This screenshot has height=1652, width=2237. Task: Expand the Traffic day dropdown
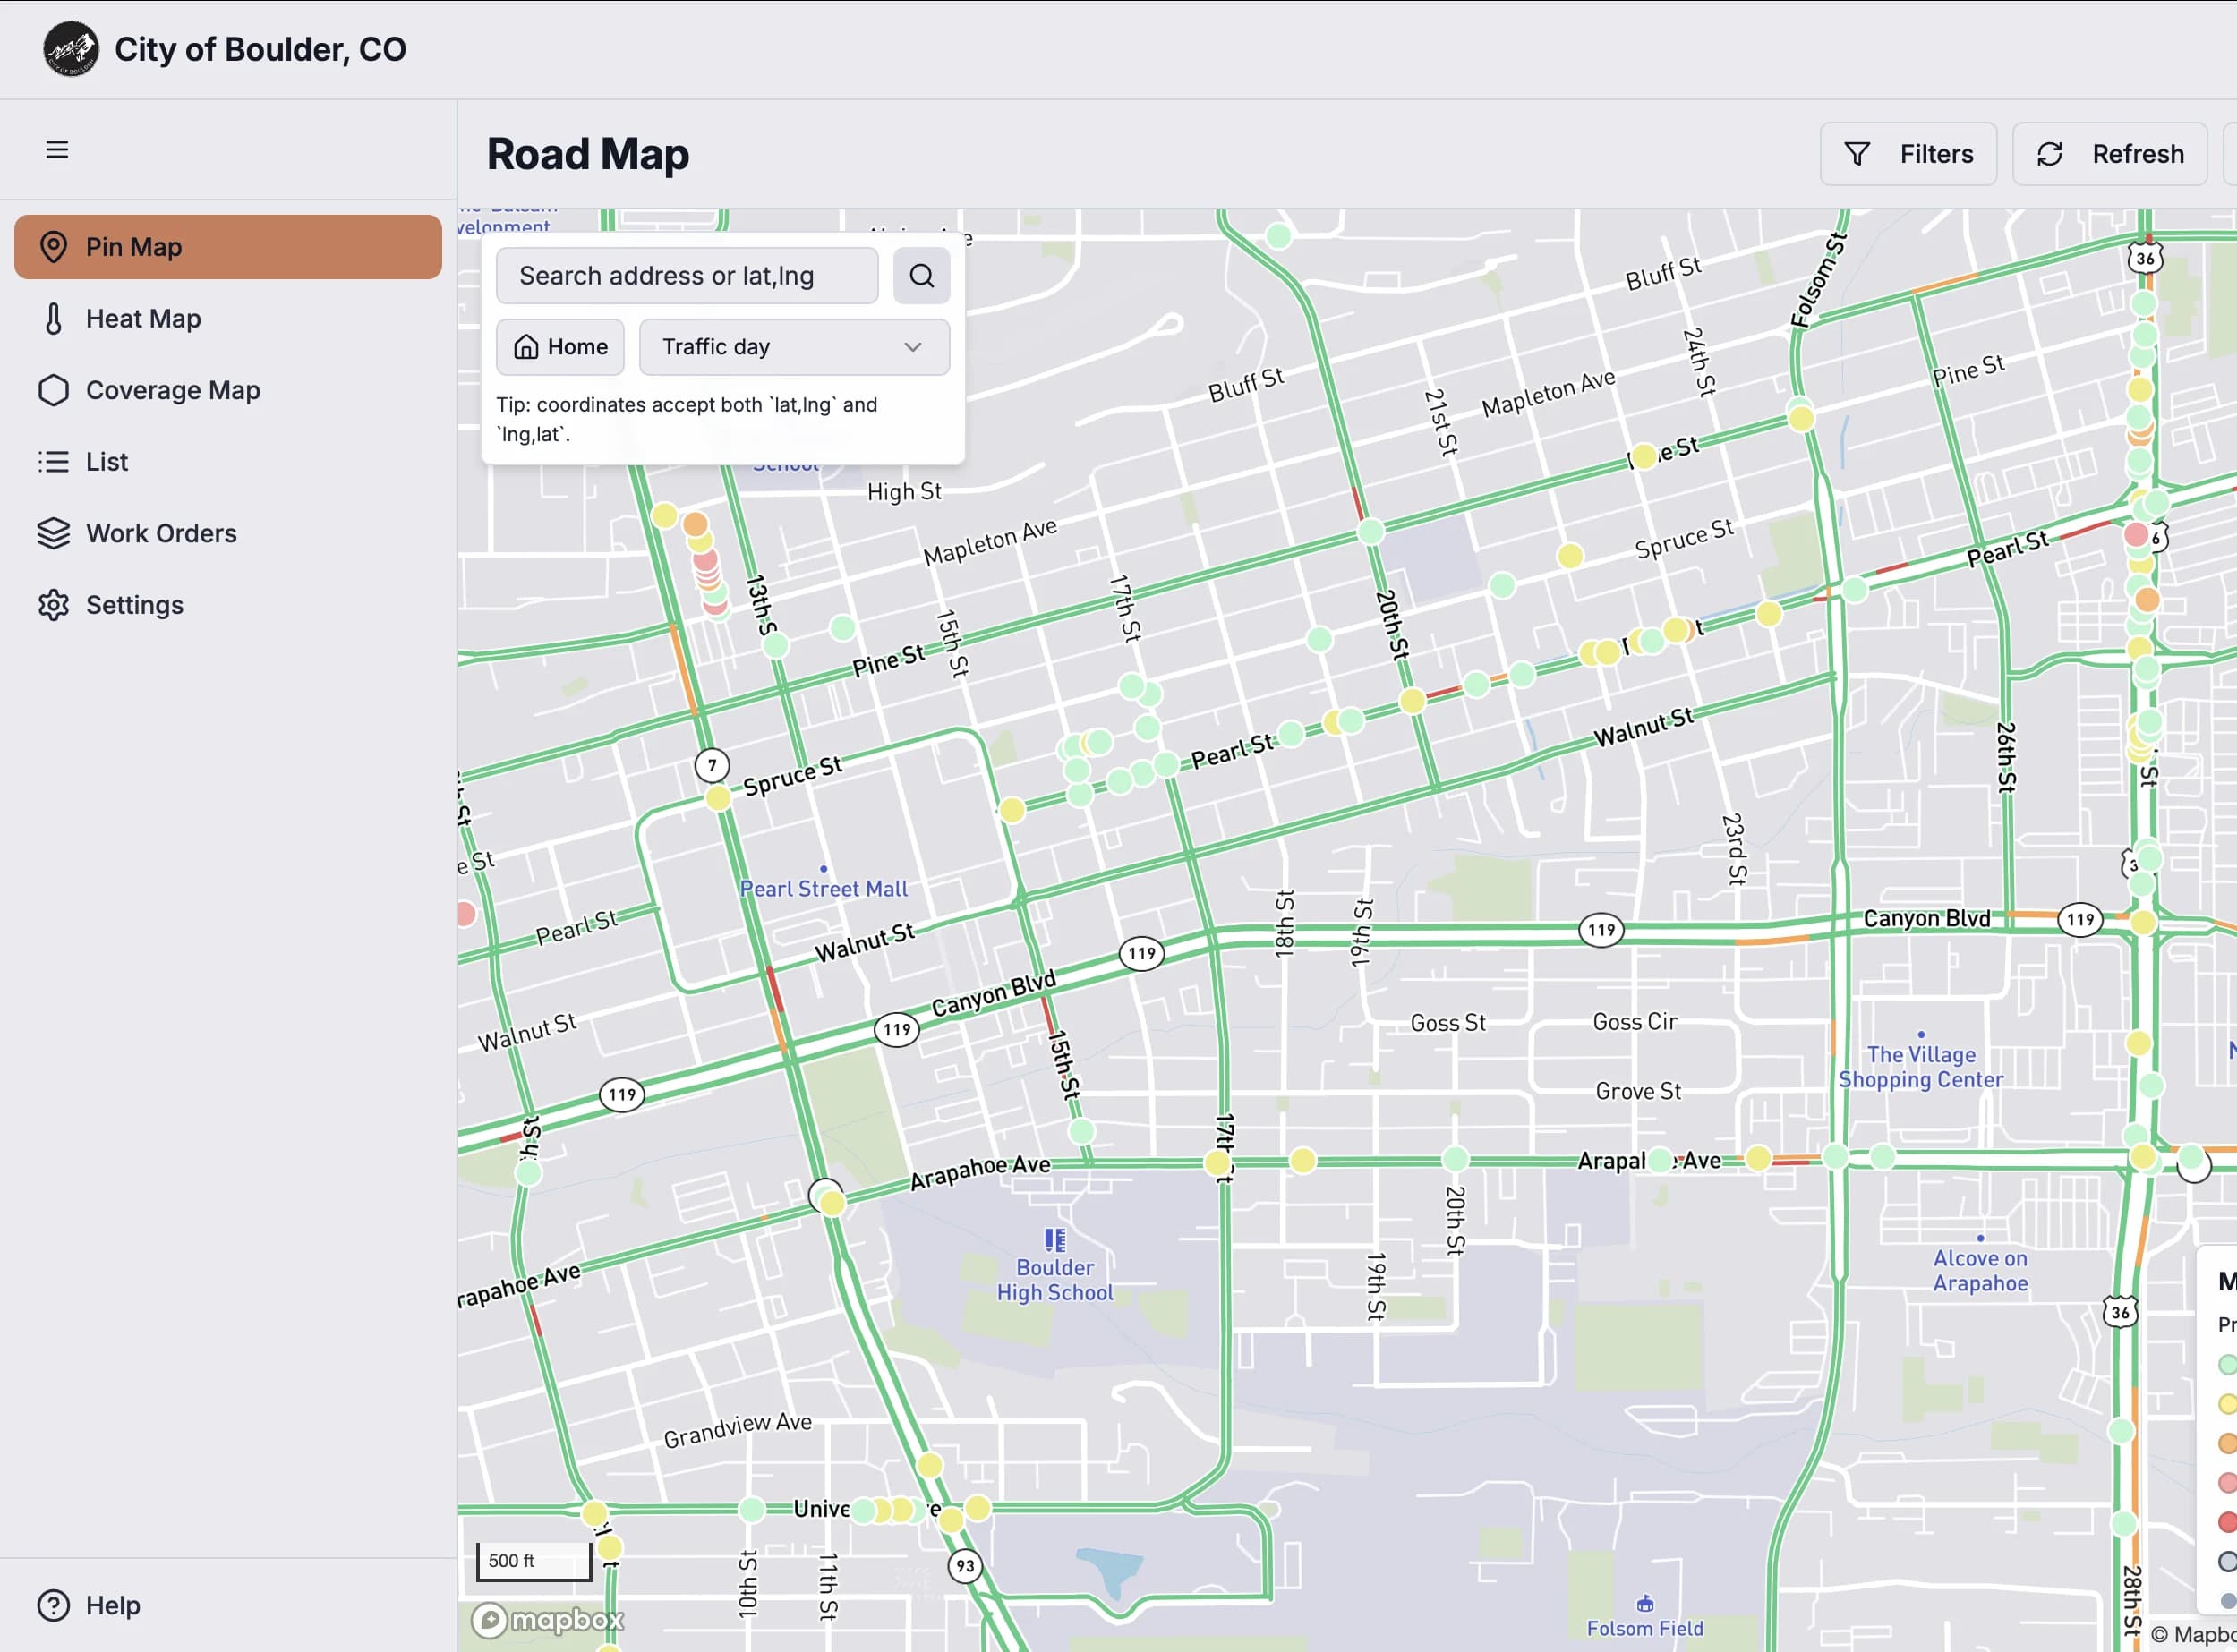coord(794,347)
